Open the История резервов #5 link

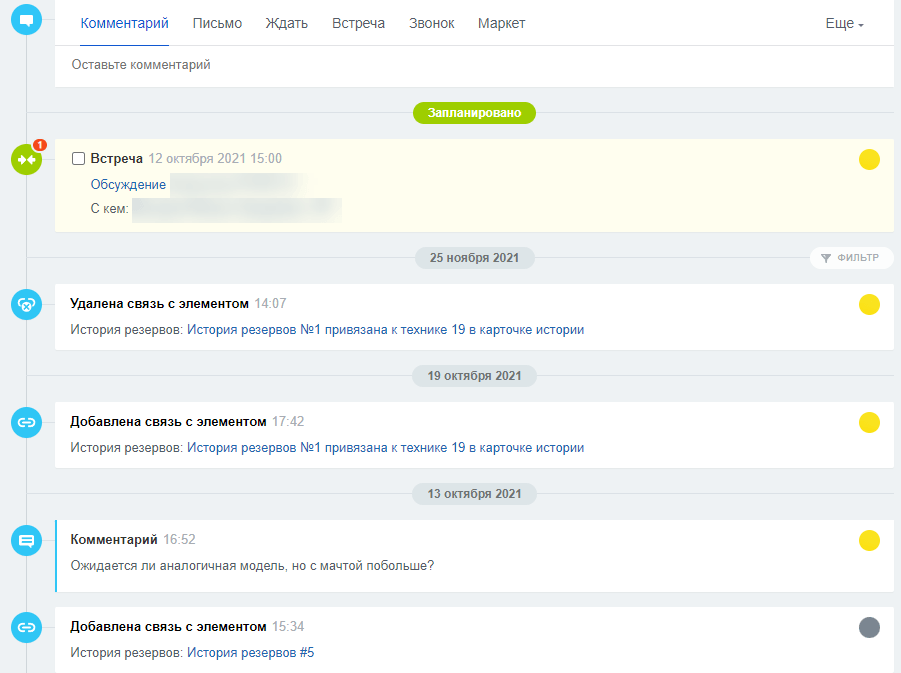tap(250, 653)
